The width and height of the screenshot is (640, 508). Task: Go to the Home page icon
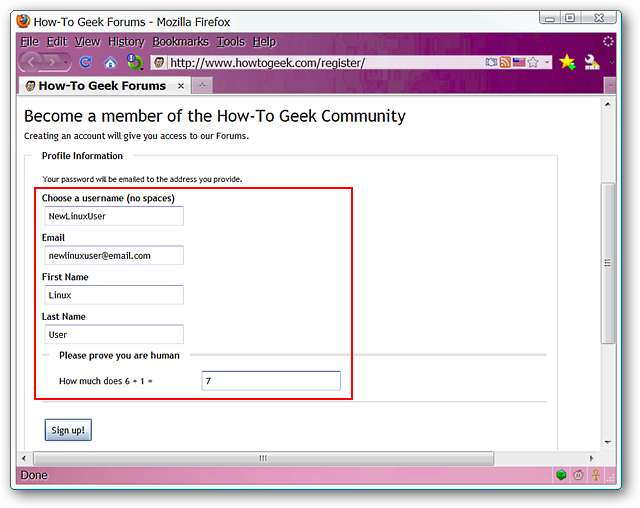click(x=110, y=63)
